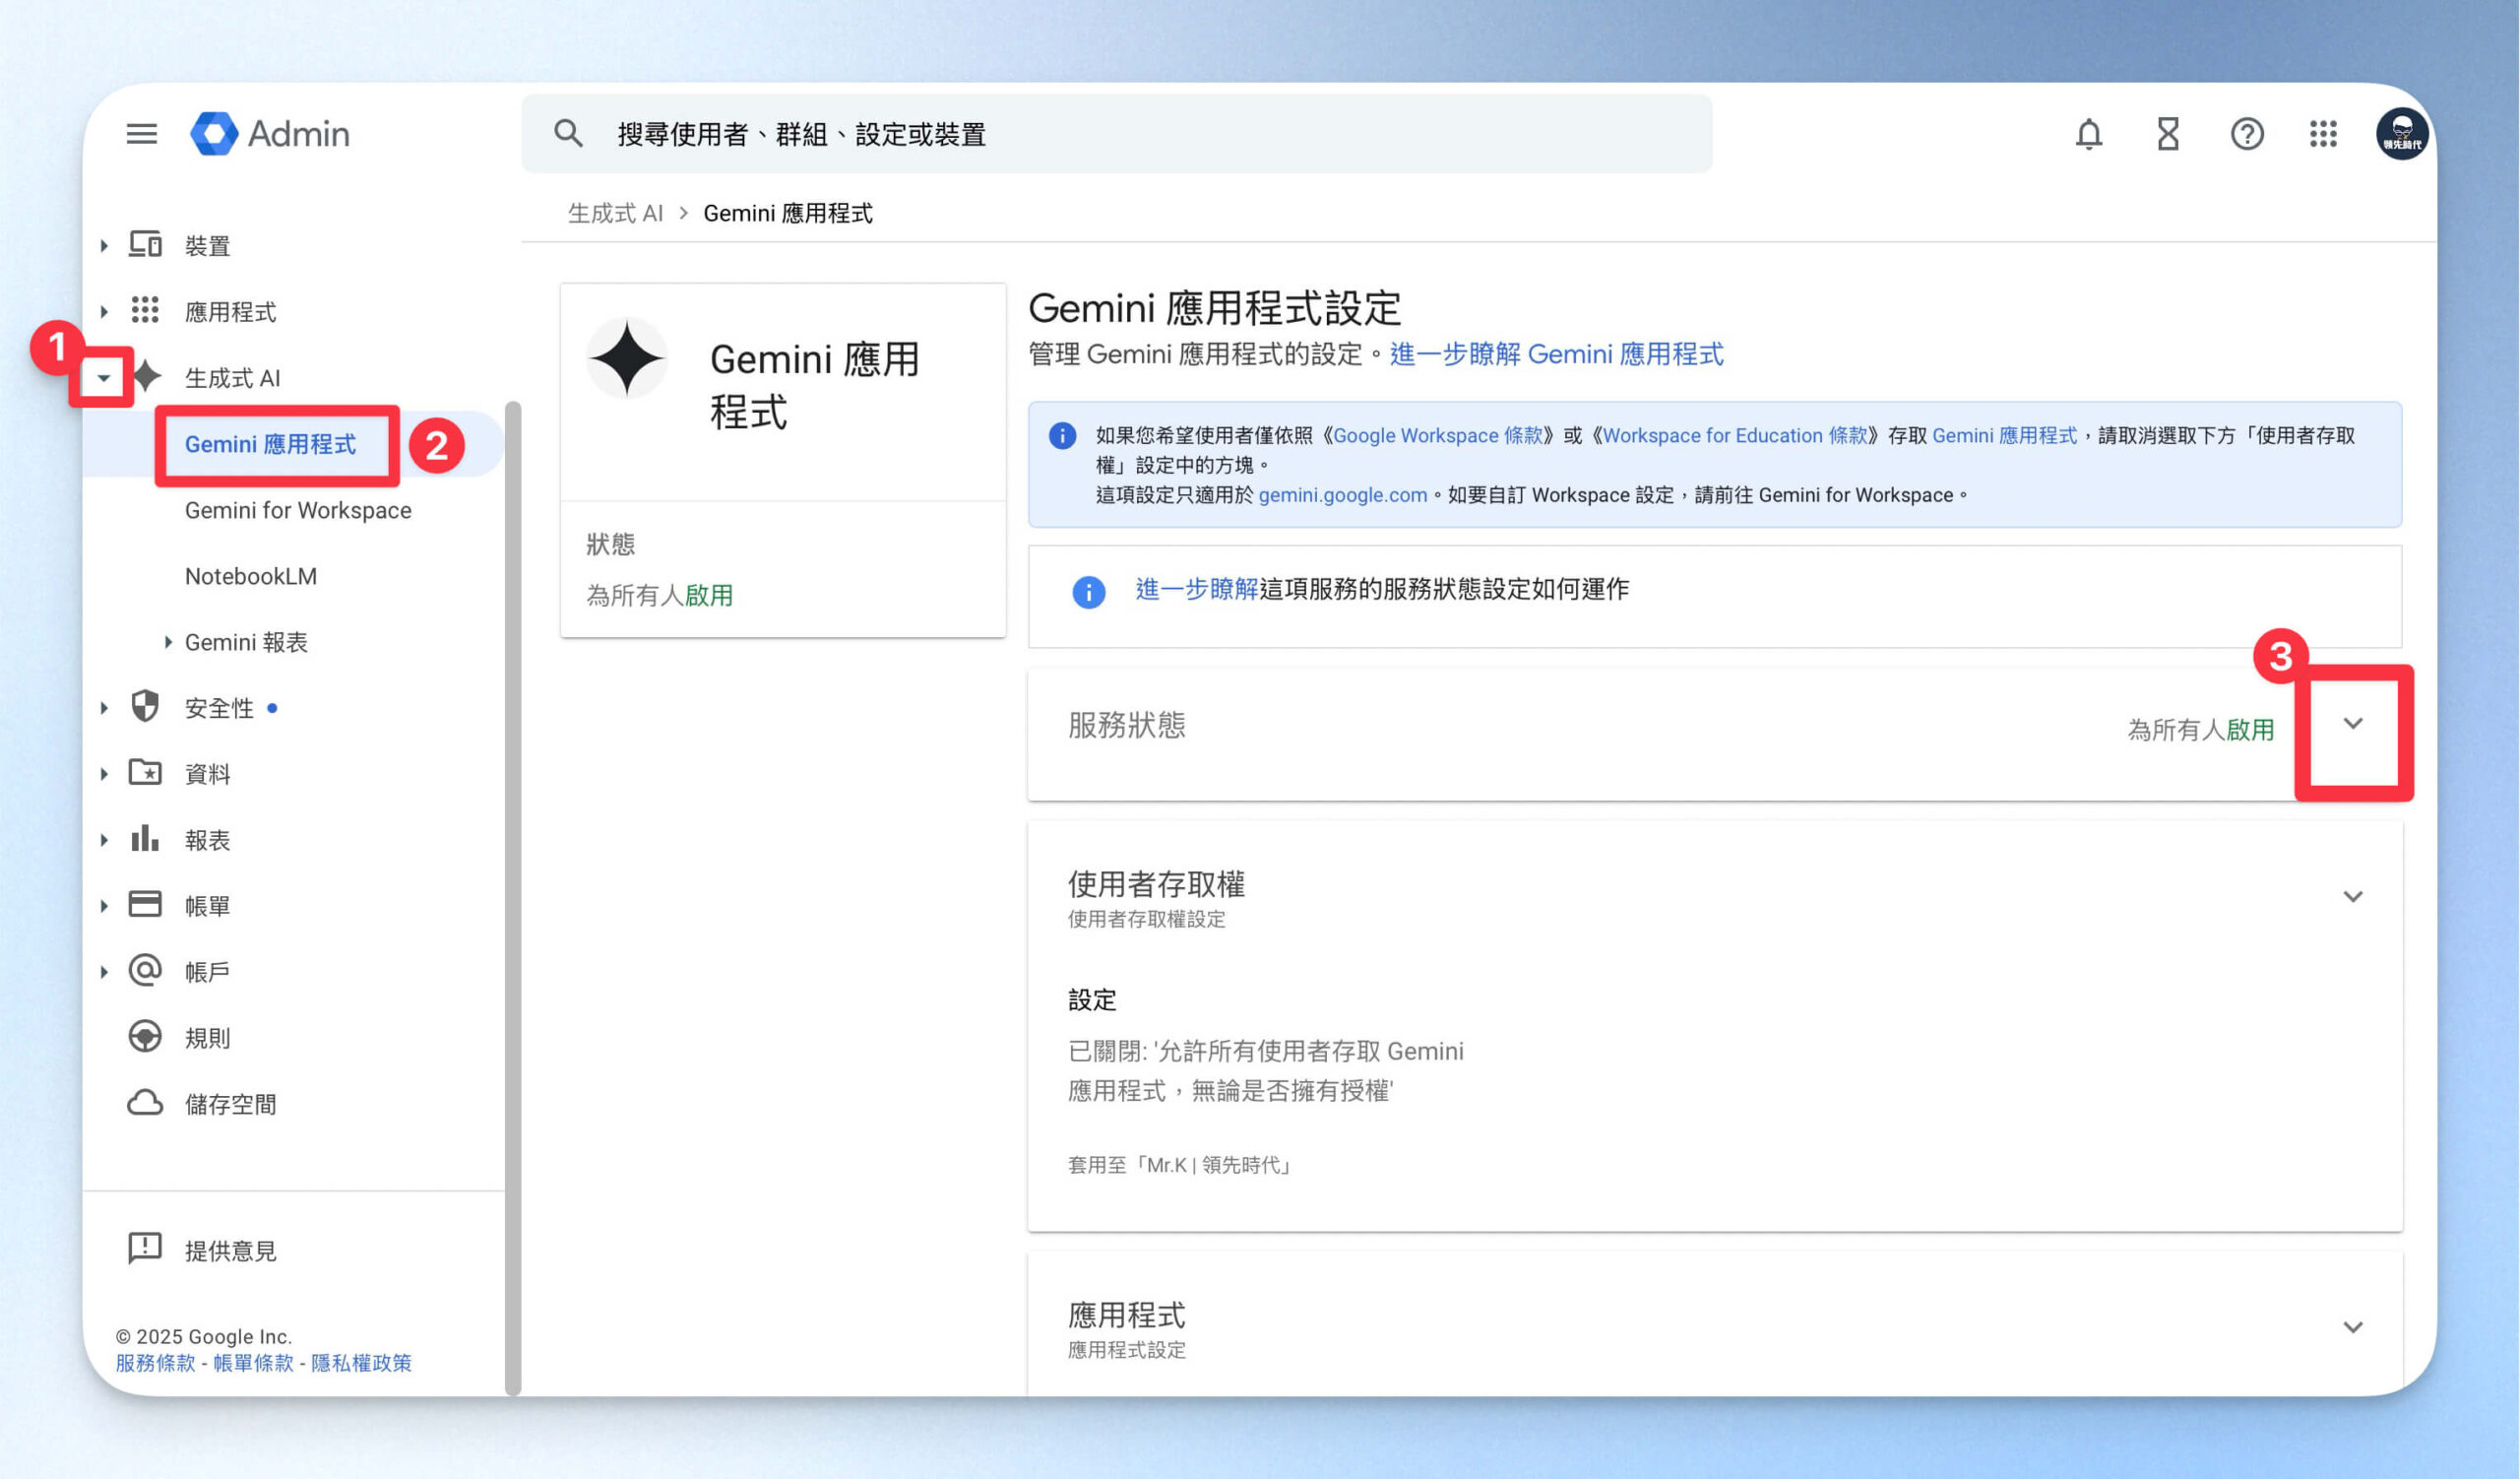Image resolution: width=2520 pixels, height=1479 pixels.
Task: Click 進一步瞭解 service status link
Action: pyautogui.click(x=1196, y=589)
